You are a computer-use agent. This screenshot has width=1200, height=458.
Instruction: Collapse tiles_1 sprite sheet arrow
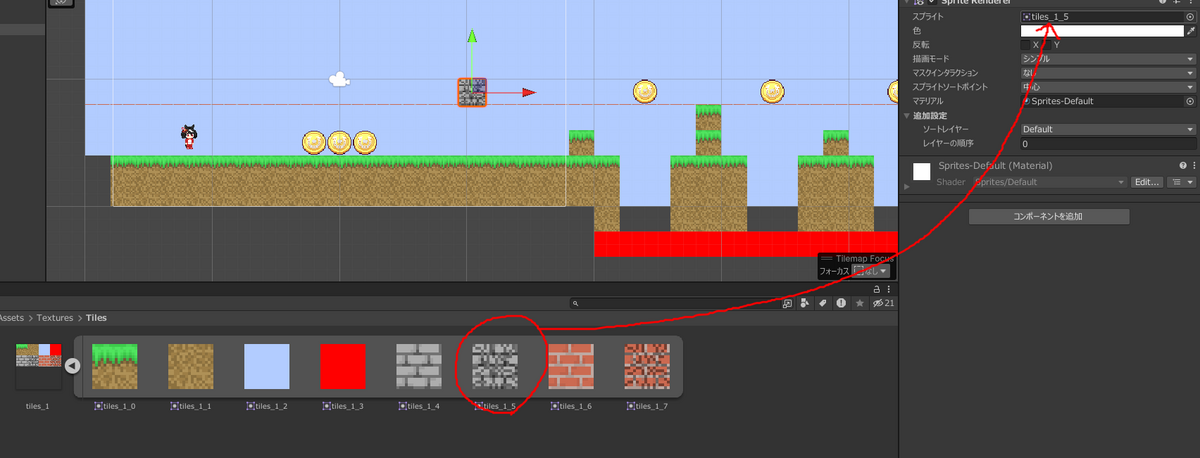coord(72,366)
